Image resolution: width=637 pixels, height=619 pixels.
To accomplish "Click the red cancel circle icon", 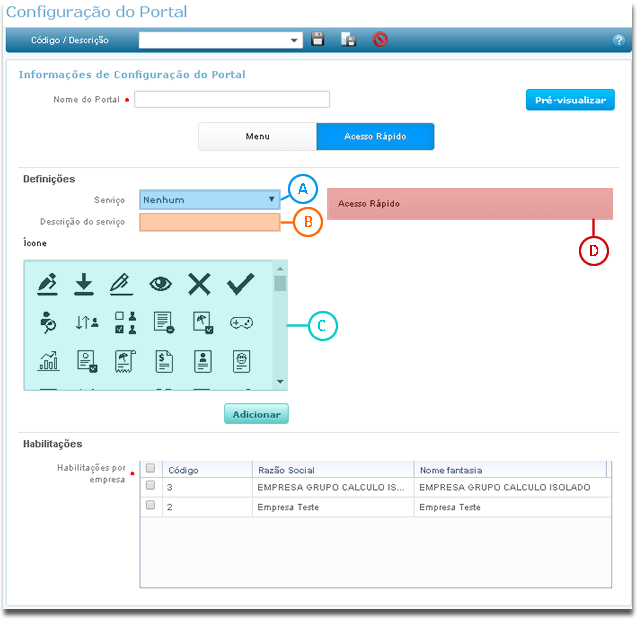I will tap(380, 40).
